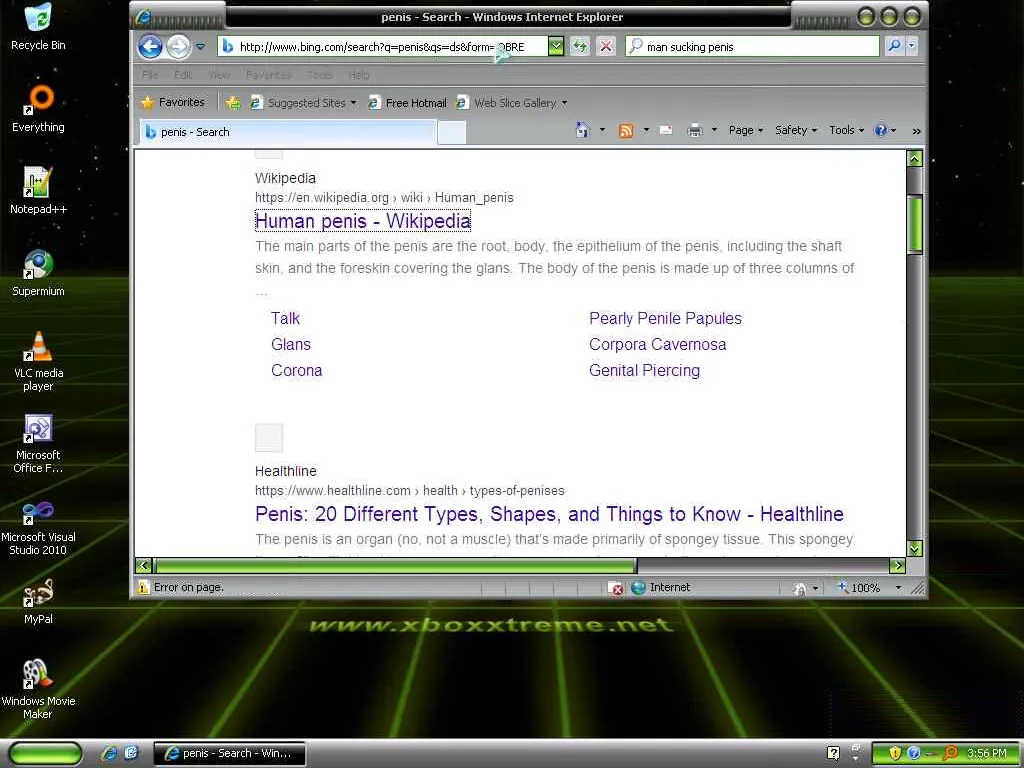Show more command bar items chevron

pos(916,131)
